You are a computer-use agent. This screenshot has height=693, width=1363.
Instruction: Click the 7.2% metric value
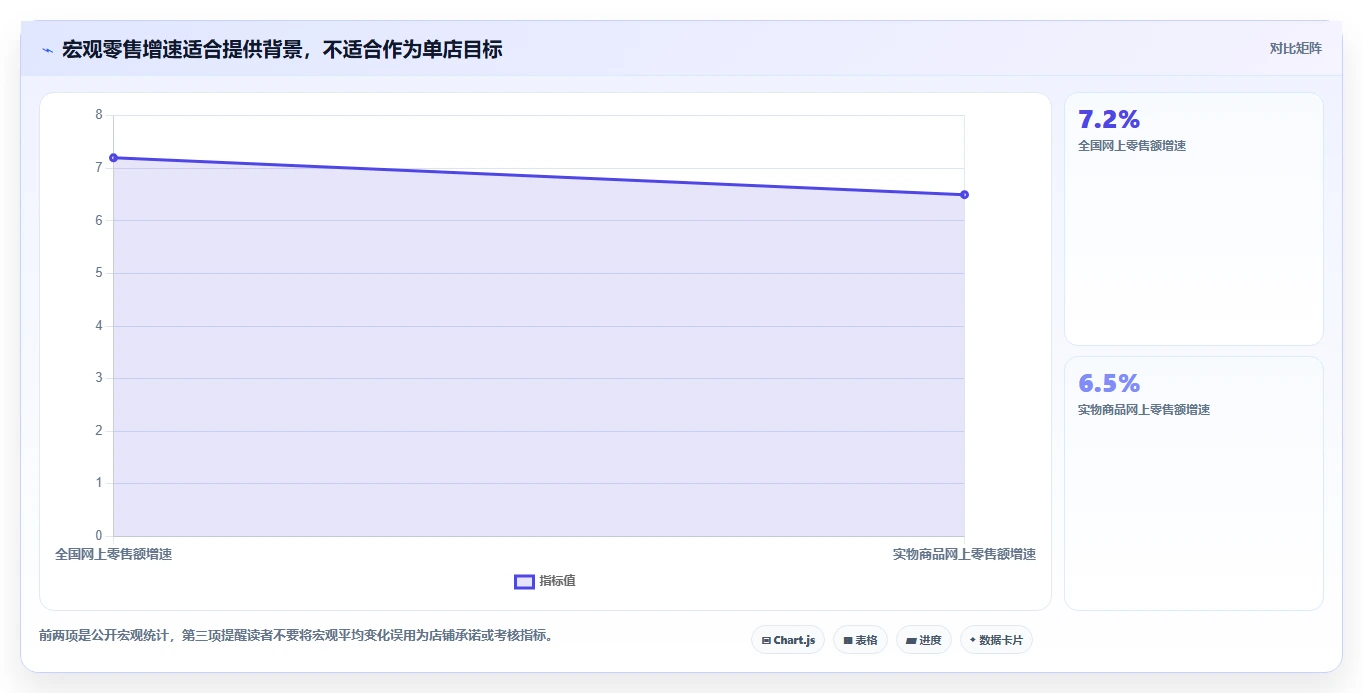[x=1109, y=120]
